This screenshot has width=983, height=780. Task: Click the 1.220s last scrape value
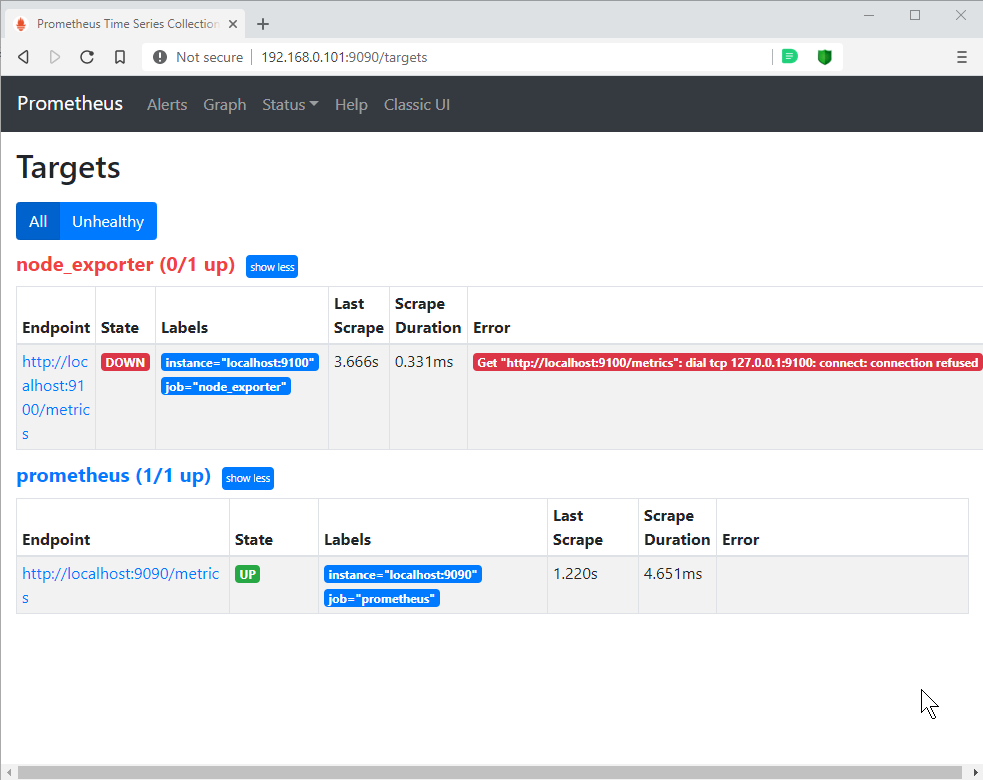tap(576, 574)
